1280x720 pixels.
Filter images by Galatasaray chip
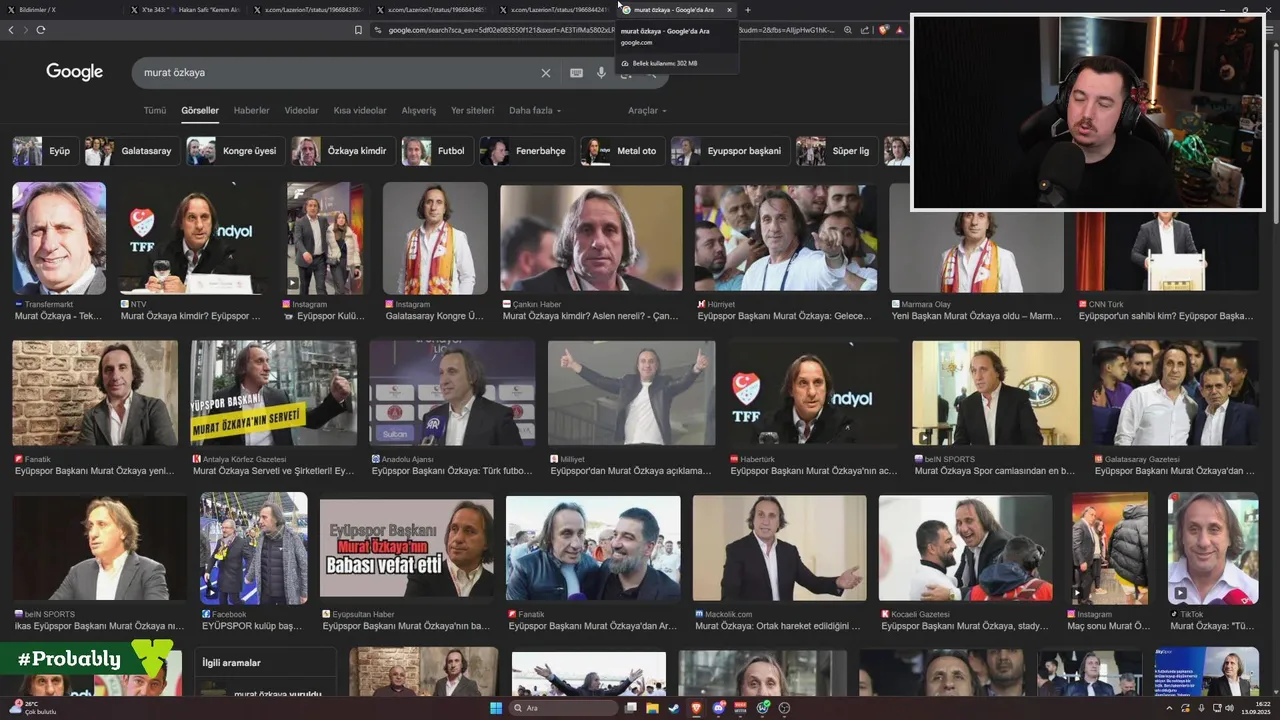[132, 151]
